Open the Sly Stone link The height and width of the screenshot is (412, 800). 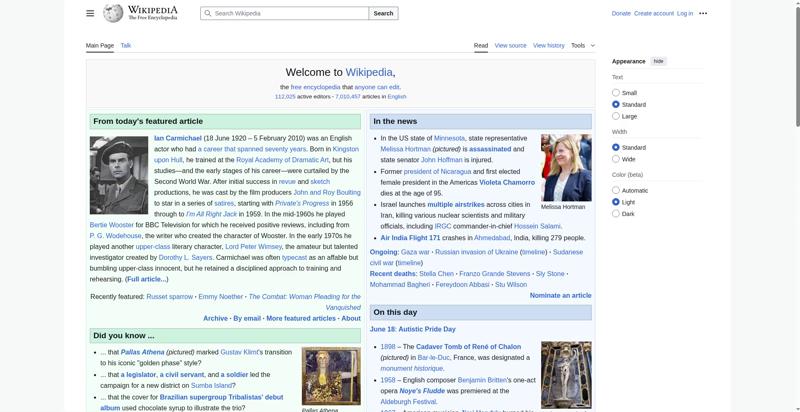click(550, 274)
